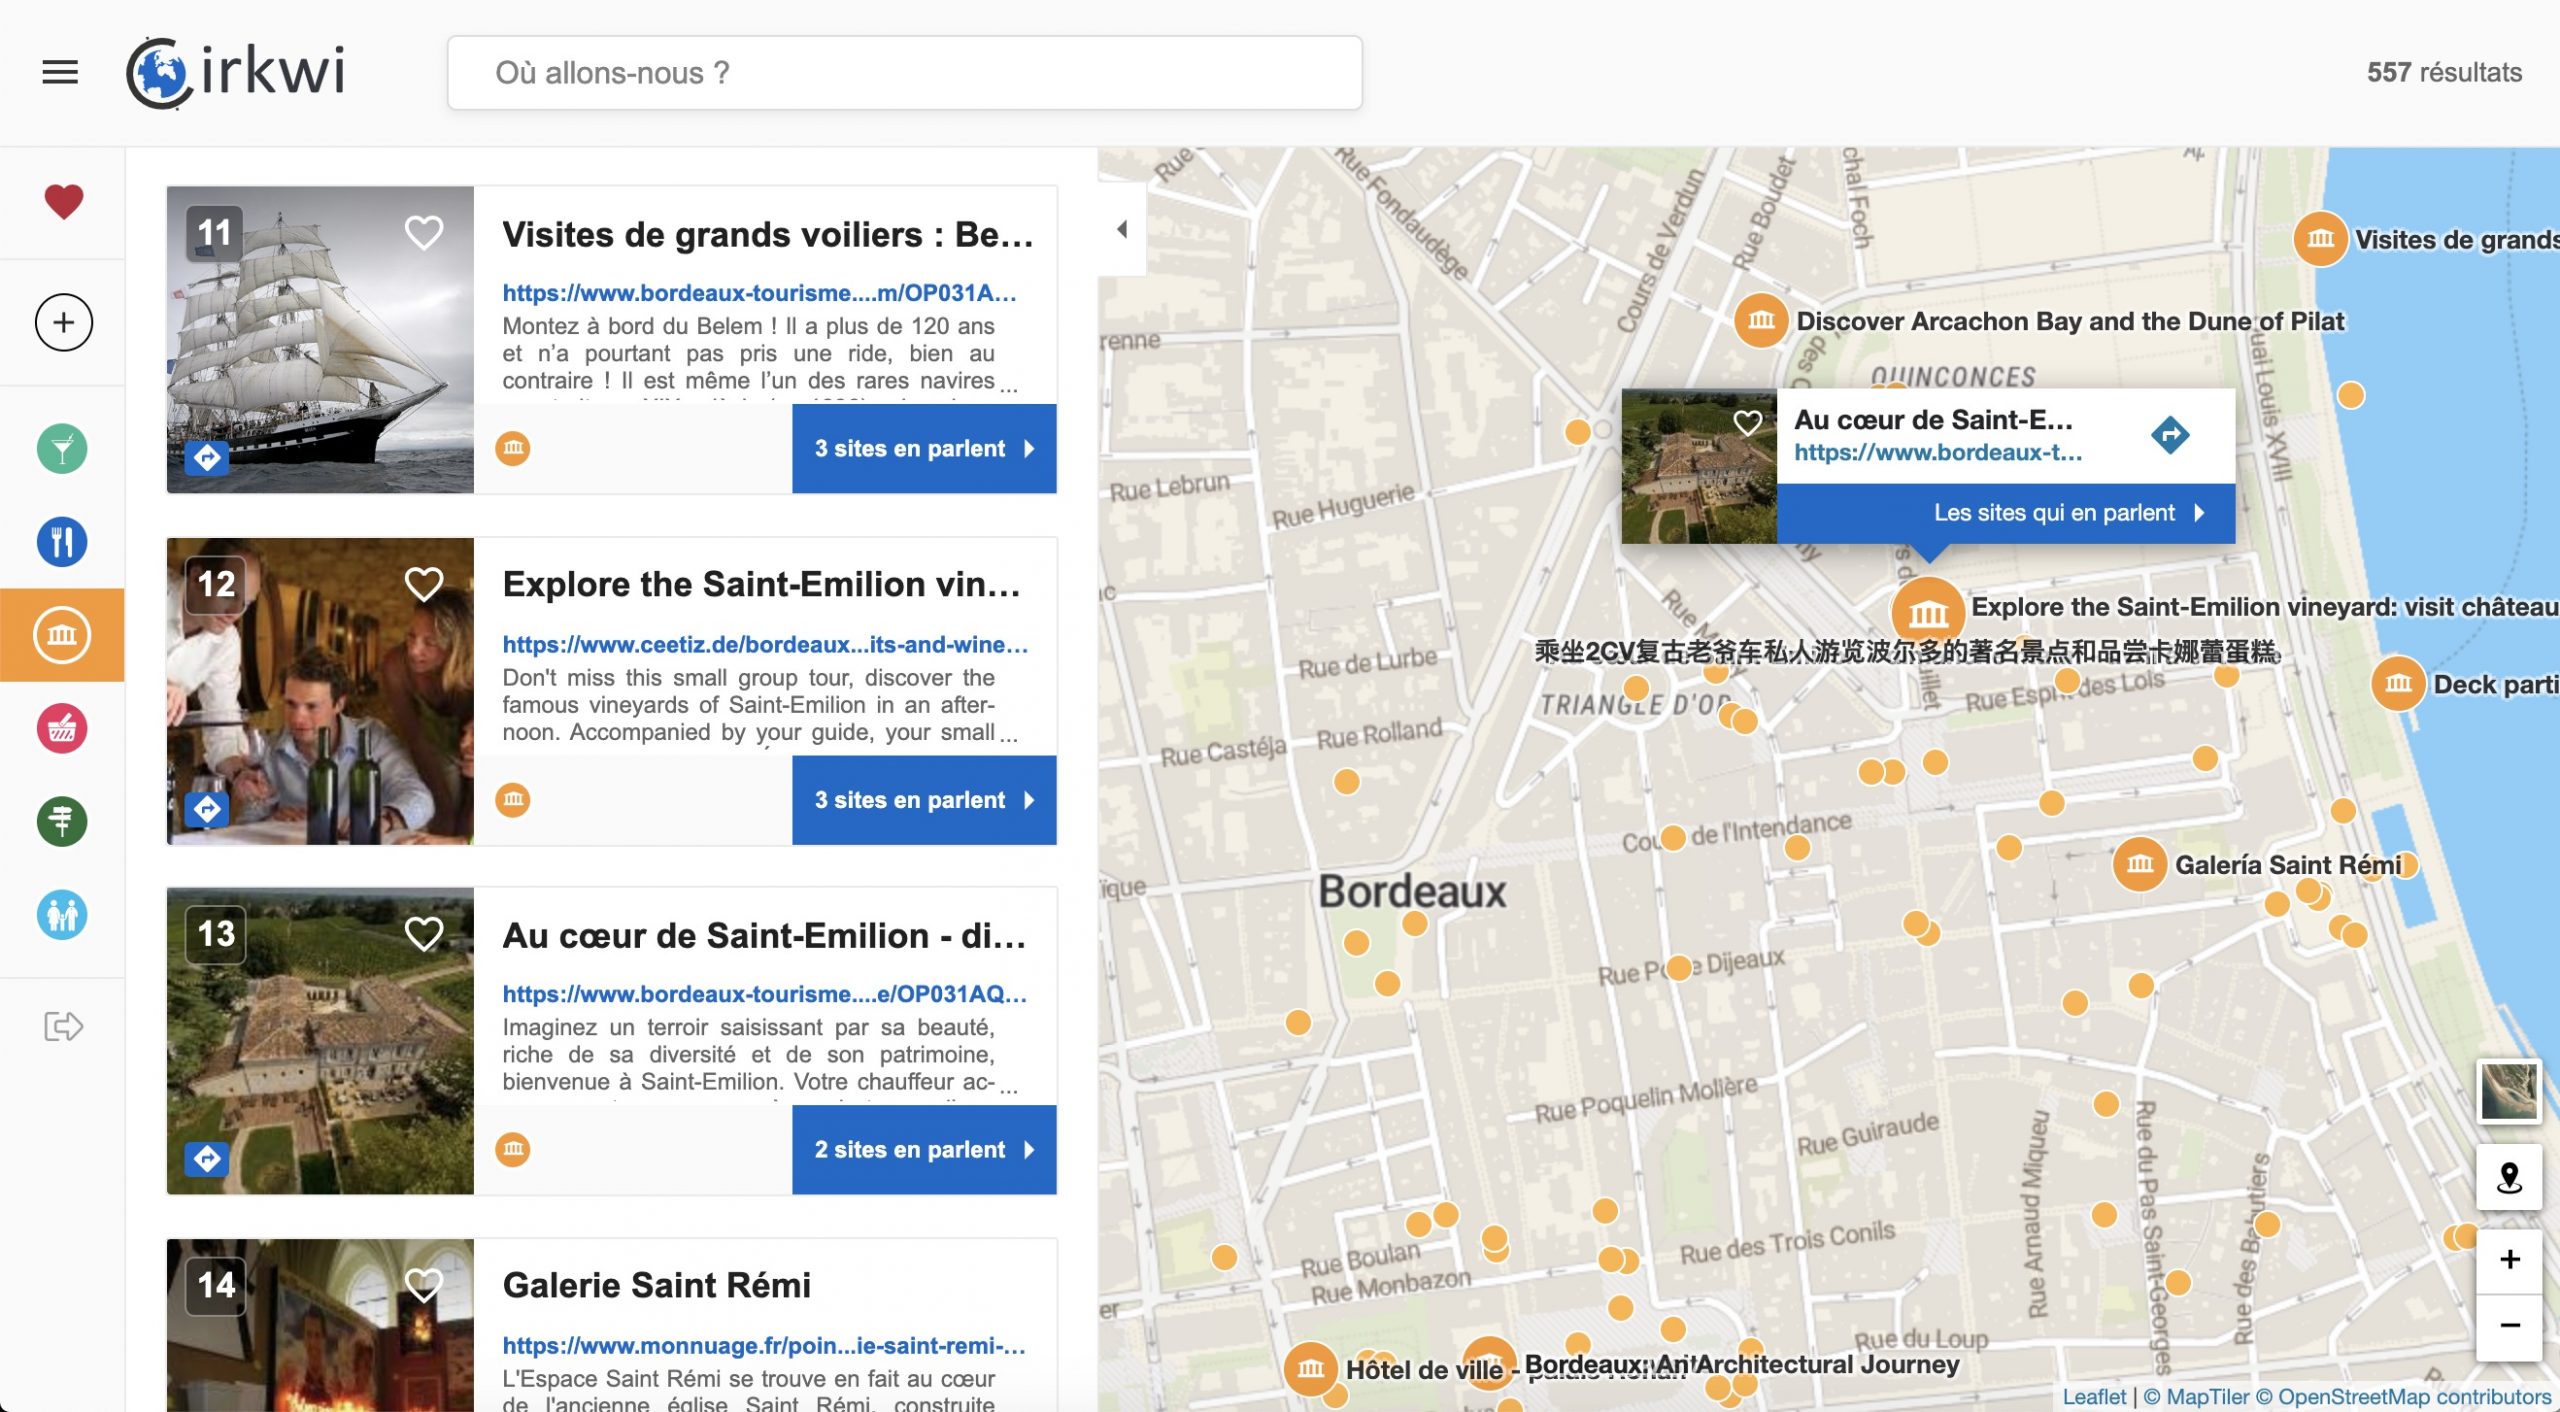Open directions icon on card 13 thumbnail

[207, 1159]
